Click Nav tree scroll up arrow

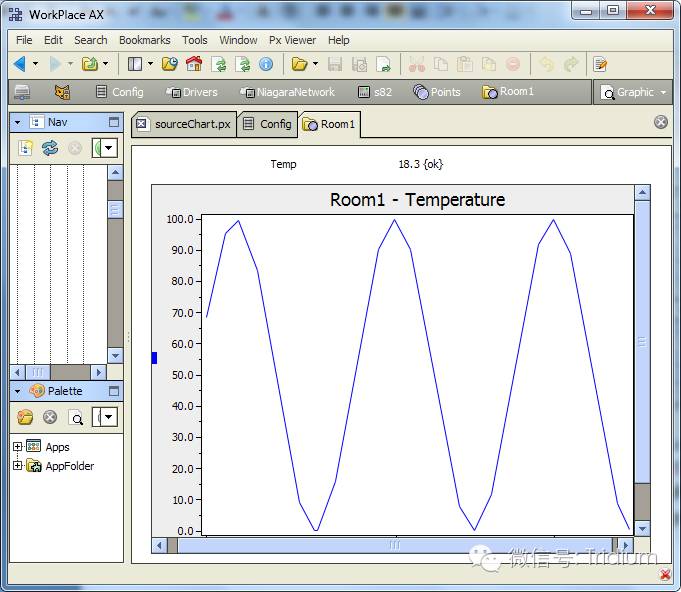(115, 172)
